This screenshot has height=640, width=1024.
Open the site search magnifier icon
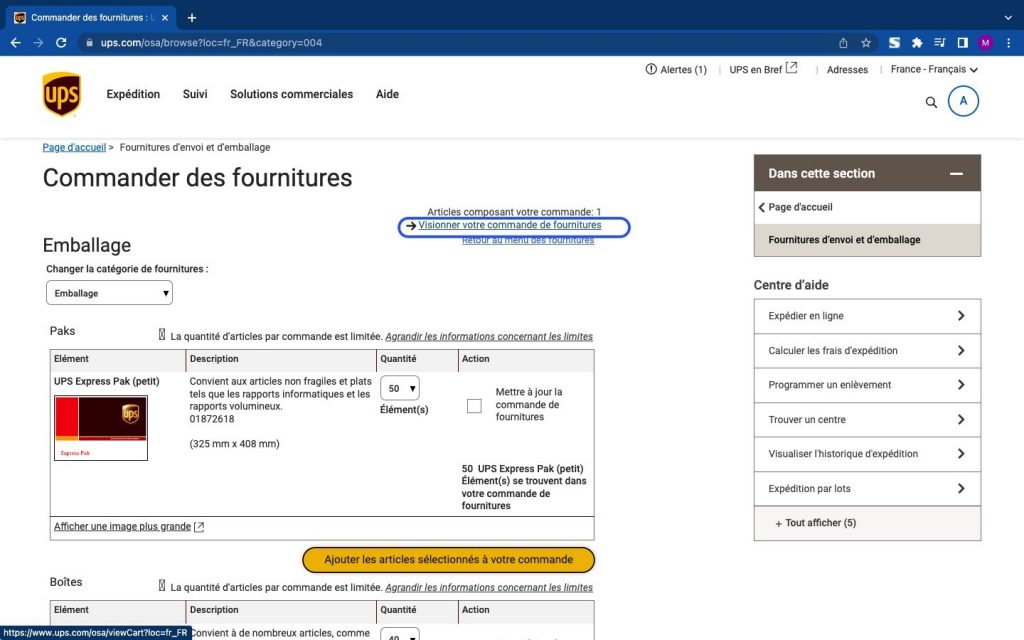[931, 102]
